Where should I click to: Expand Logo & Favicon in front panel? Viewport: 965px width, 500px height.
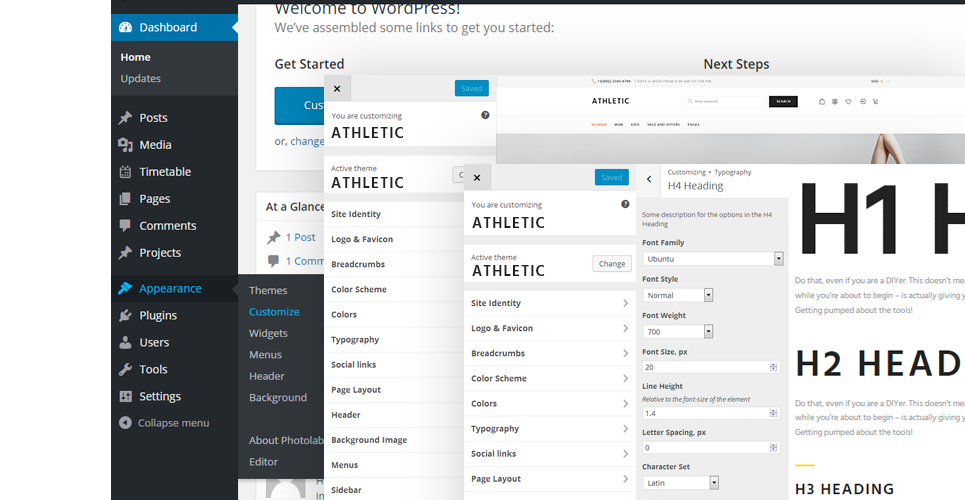(x=550, y=328)
